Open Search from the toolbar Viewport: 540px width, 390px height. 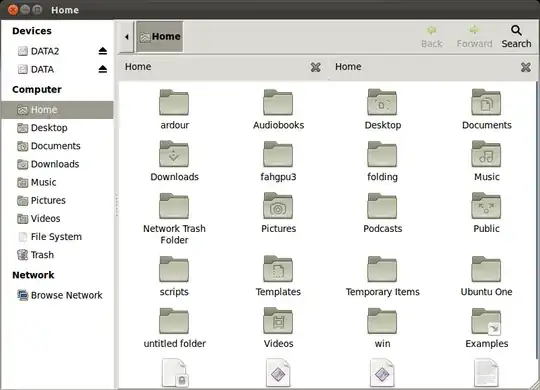click(x=516, y=37)
